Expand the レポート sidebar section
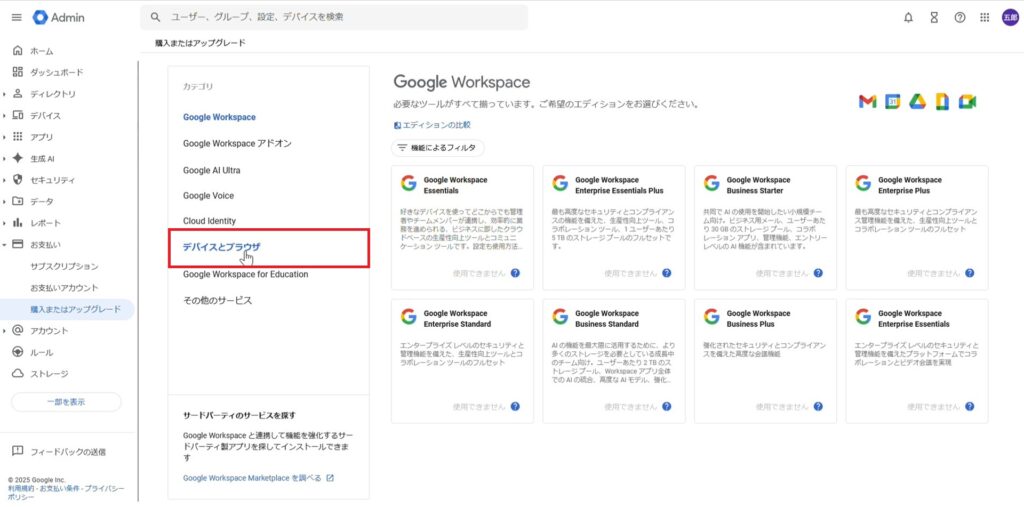 tap(5, 223)
